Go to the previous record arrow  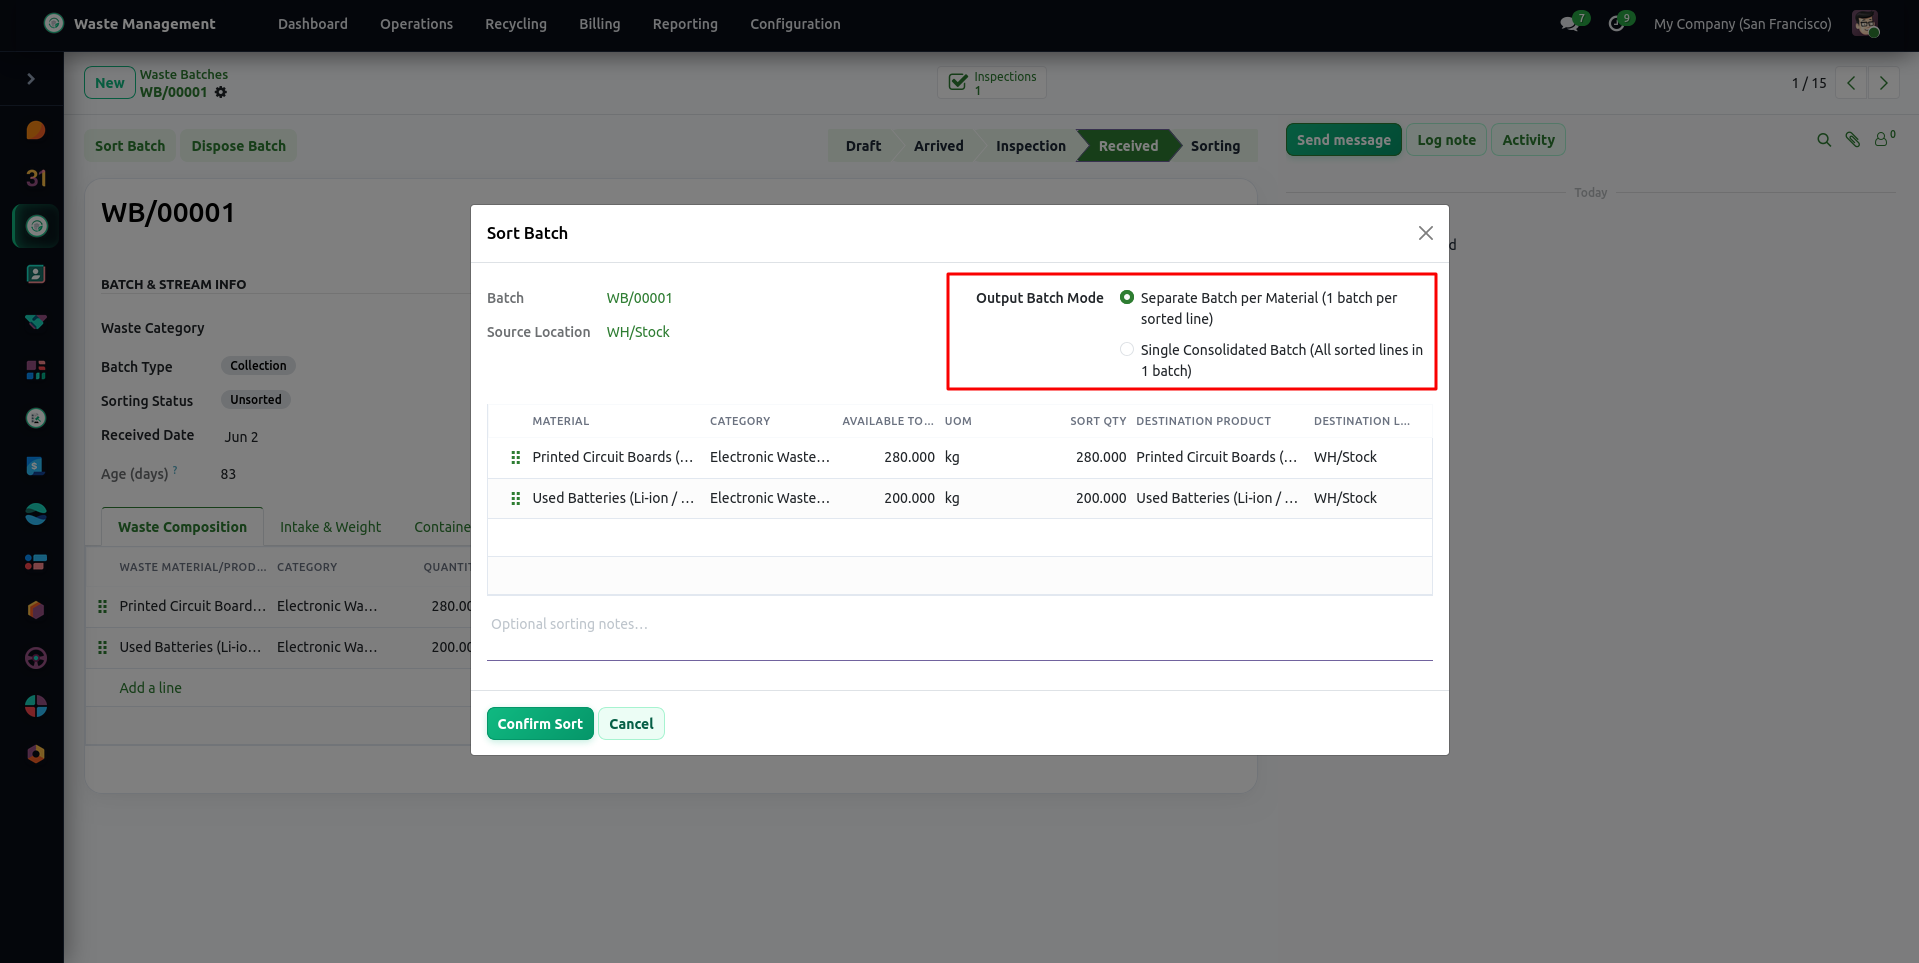1851,83
